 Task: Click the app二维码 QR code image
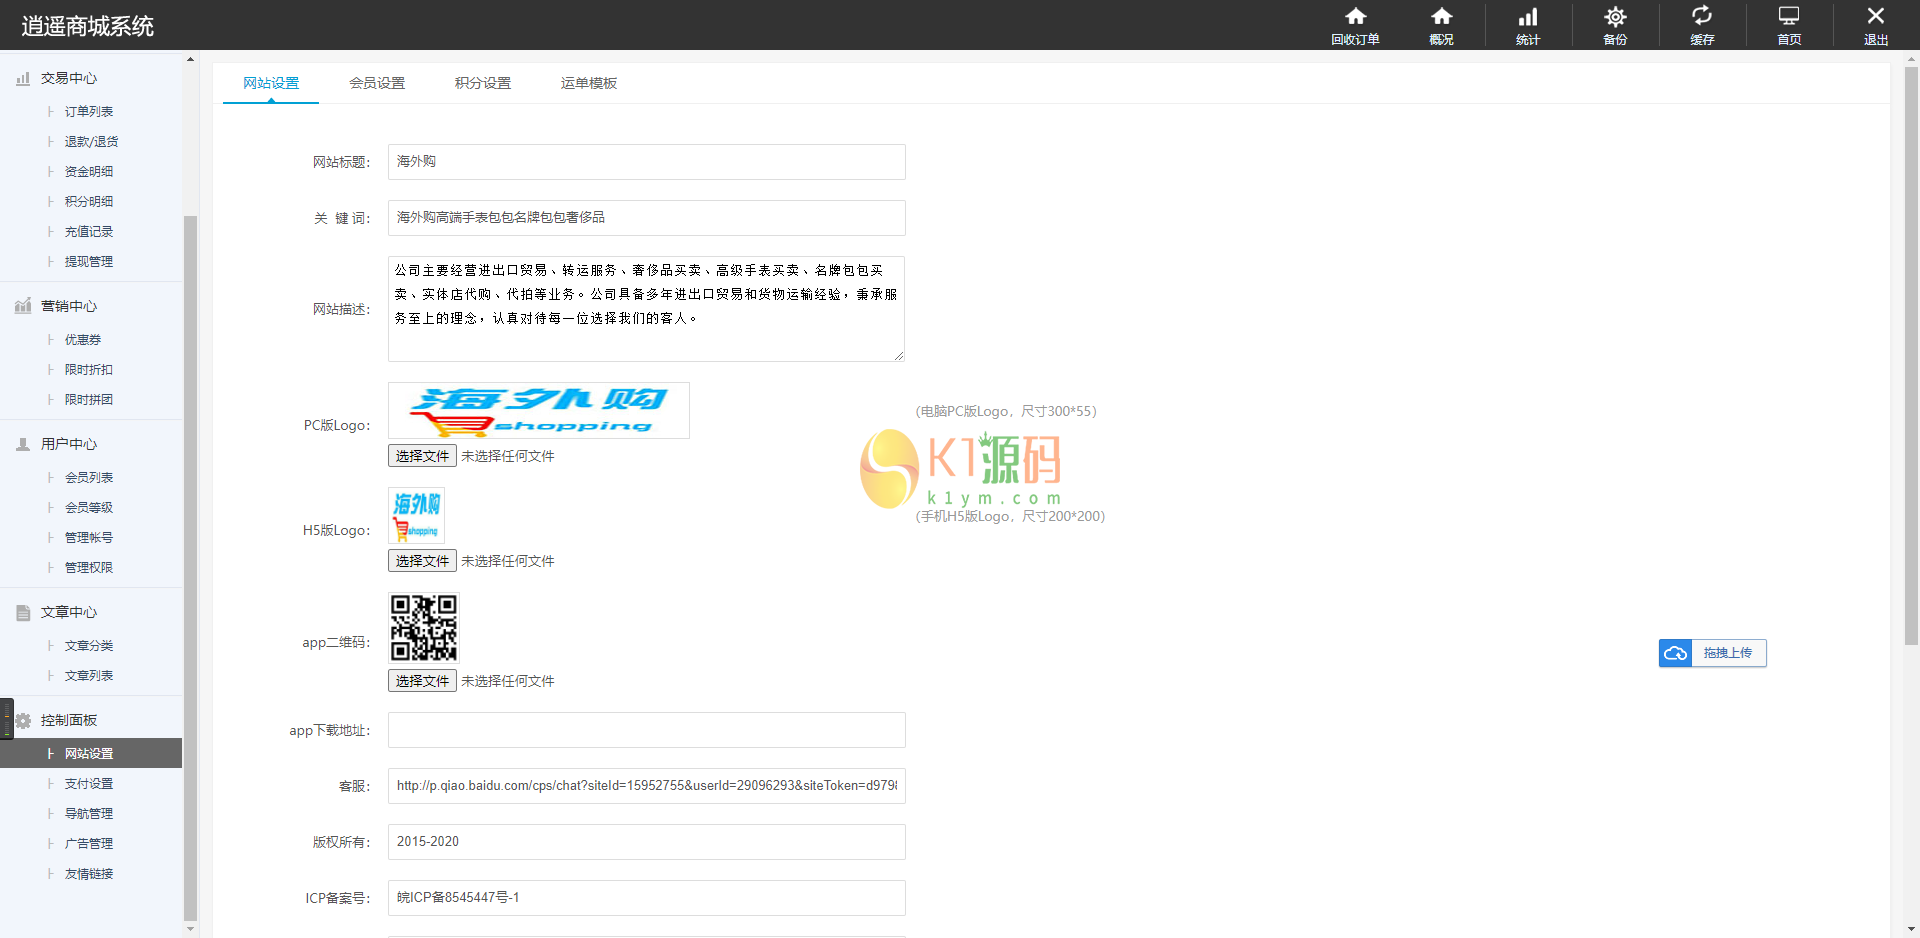(423, 628)
